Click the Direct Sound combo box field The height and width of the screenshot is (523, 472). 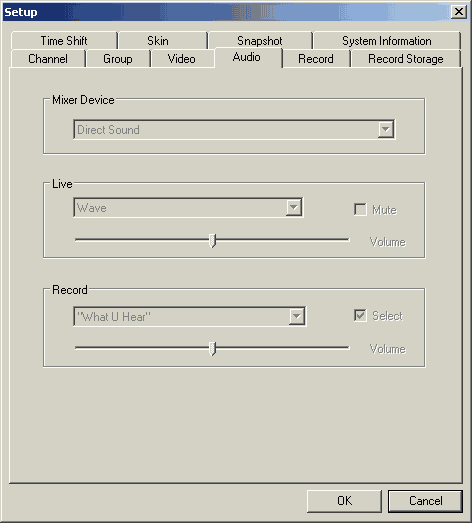point(234,129)
